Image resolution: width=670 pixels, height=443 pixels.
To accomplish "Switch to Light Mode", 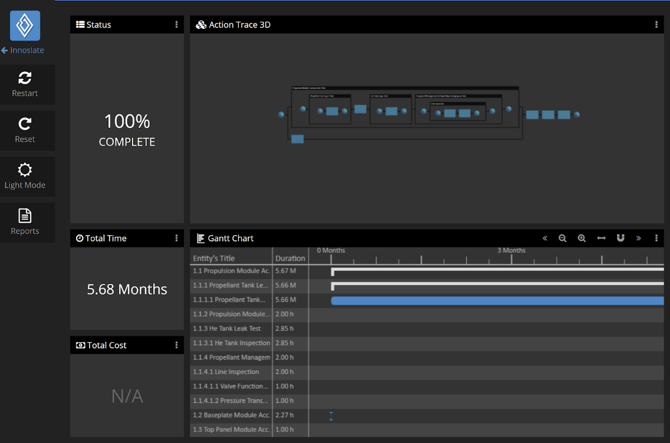I will click(x=25, y=176).
